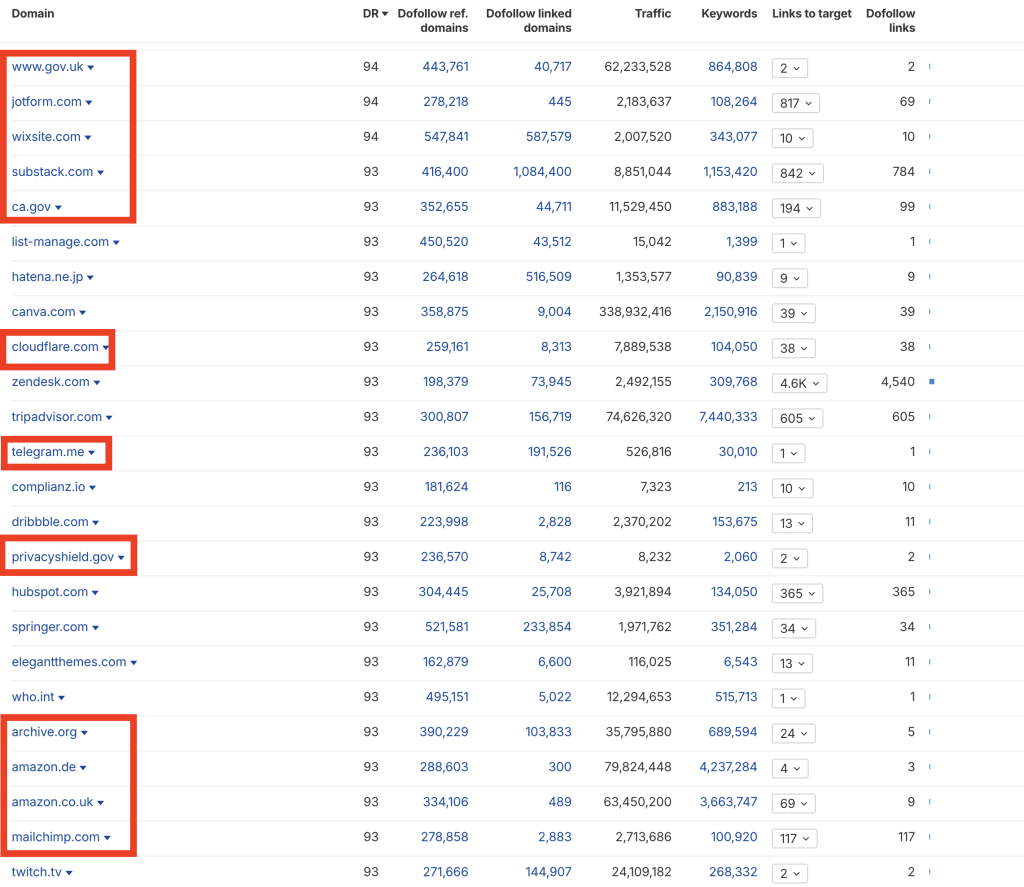Open the complianz.io domain link
Viewport: 1024px width, 887px height.
(x=48, y=487)
